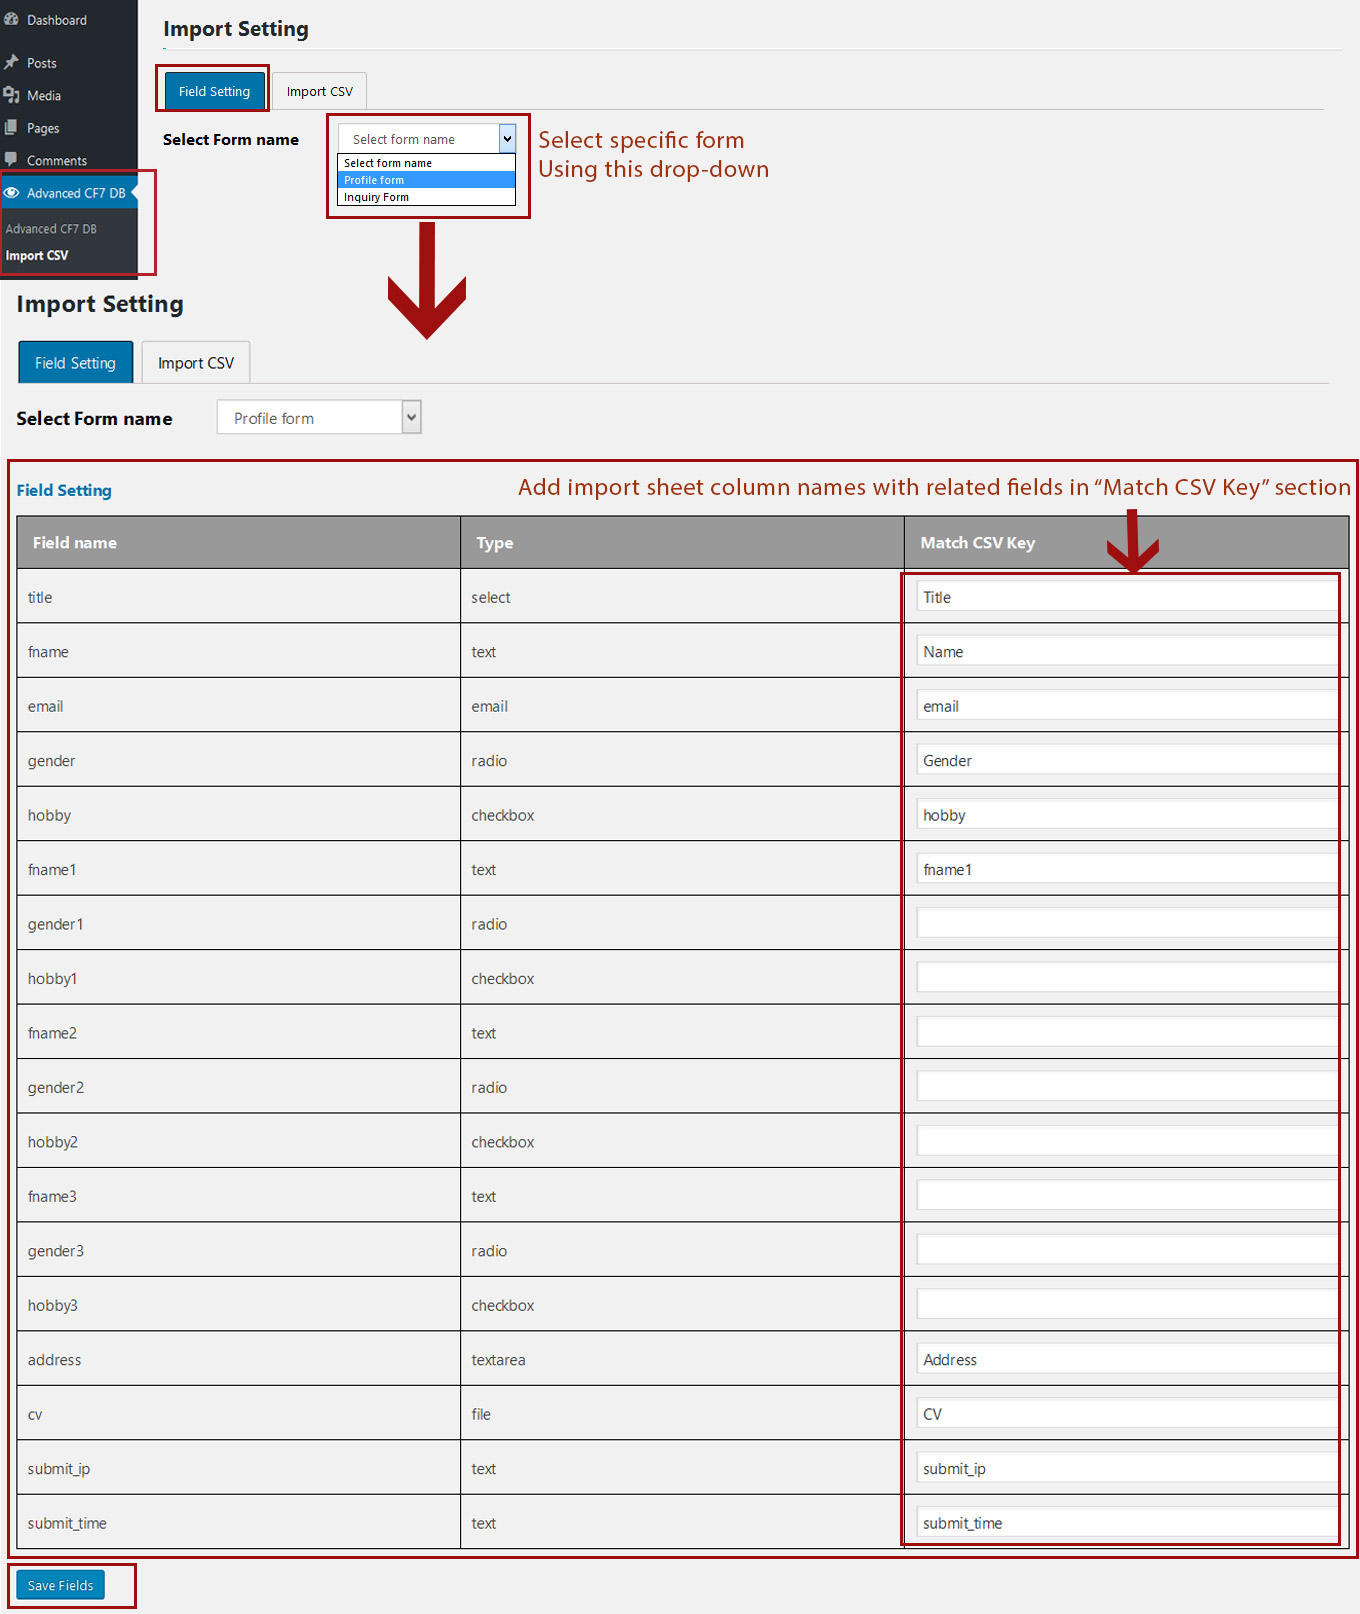
Task: Switch to lower Field Setting tab
Action: [75, 363]
